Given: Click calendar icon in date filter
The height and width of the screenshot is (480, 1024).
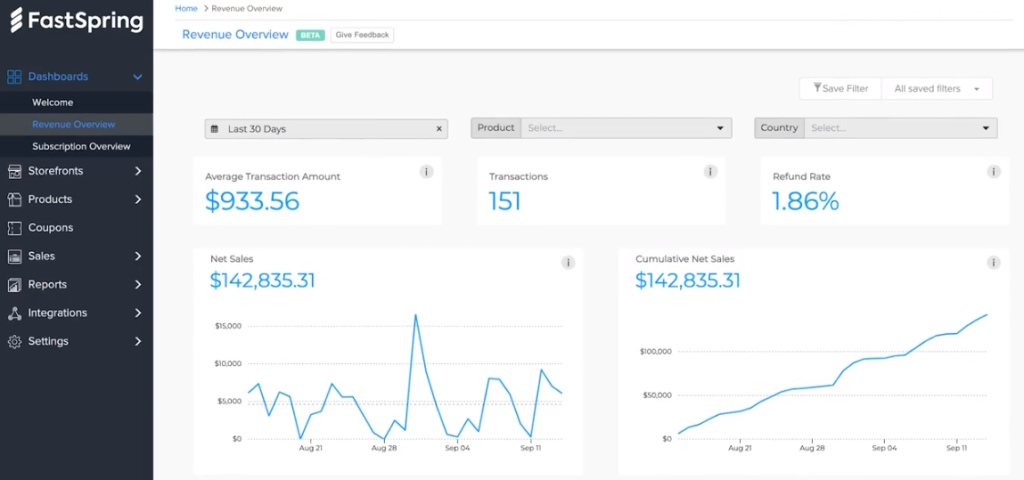Looking at the screenshot, I should pyautogui.click(x=214, y=129).
